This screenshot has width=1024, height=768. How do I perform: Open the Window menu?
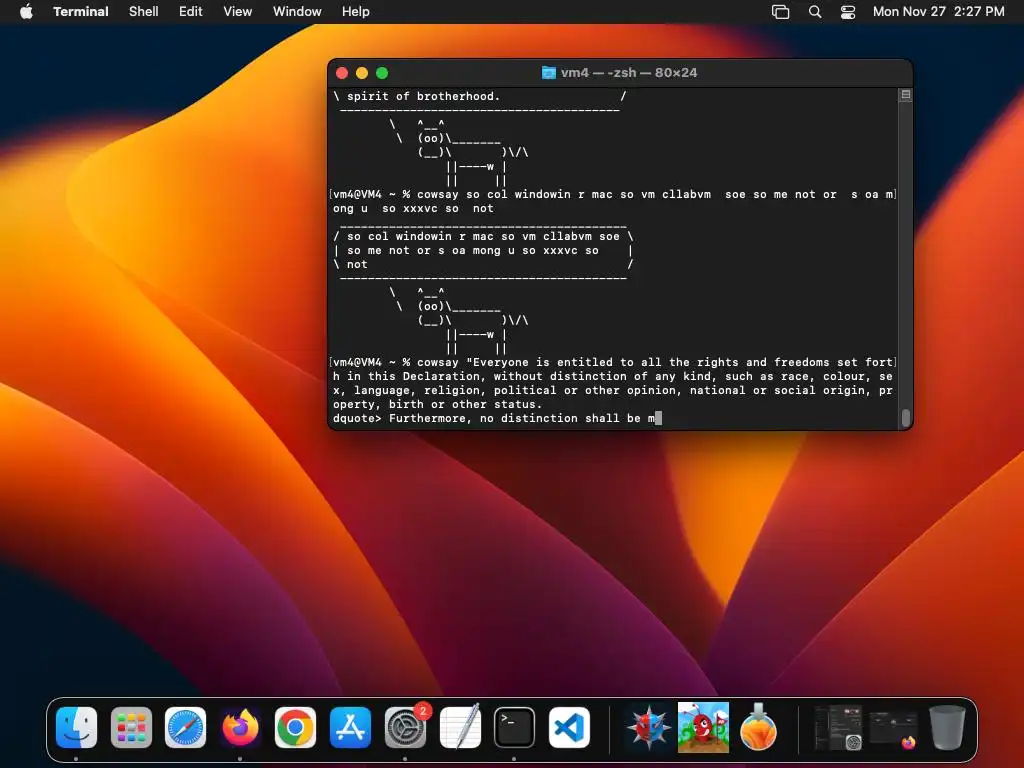coord(297,12)
